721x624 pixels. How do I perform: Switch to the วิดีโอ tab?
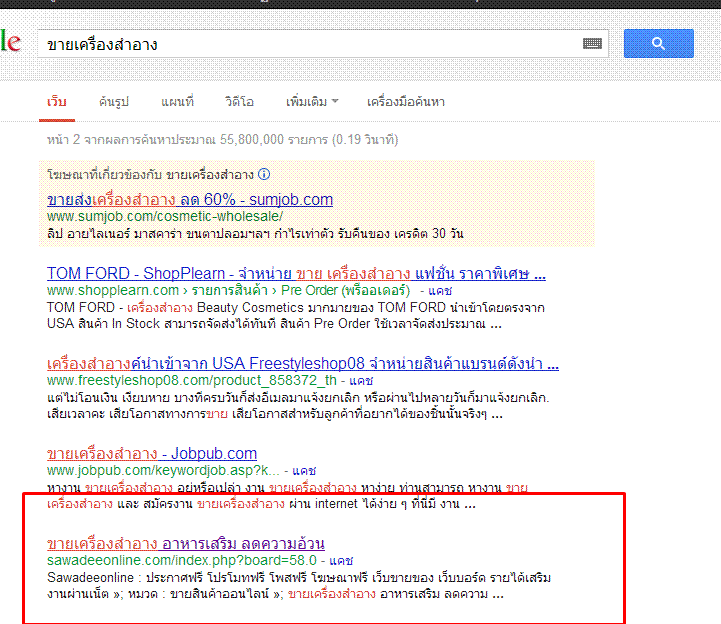239,102
